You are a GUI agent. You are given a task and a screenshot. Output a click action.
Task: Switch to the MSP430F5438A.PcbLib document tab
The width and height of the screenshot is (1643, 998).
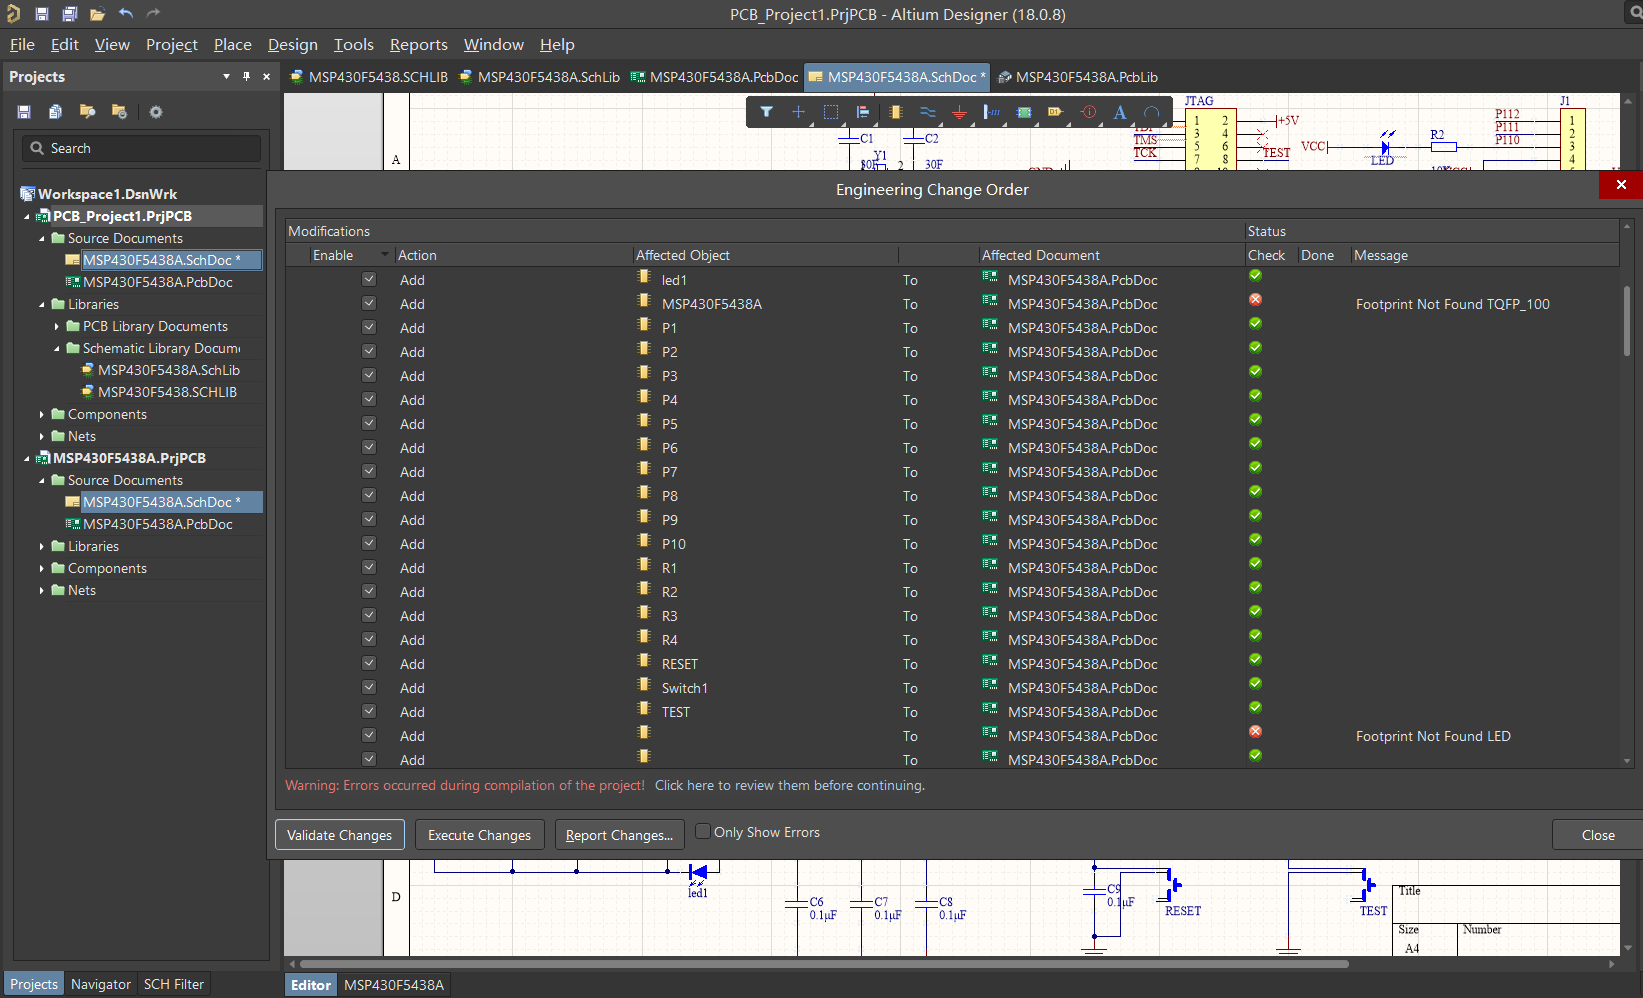[1078, 77]
